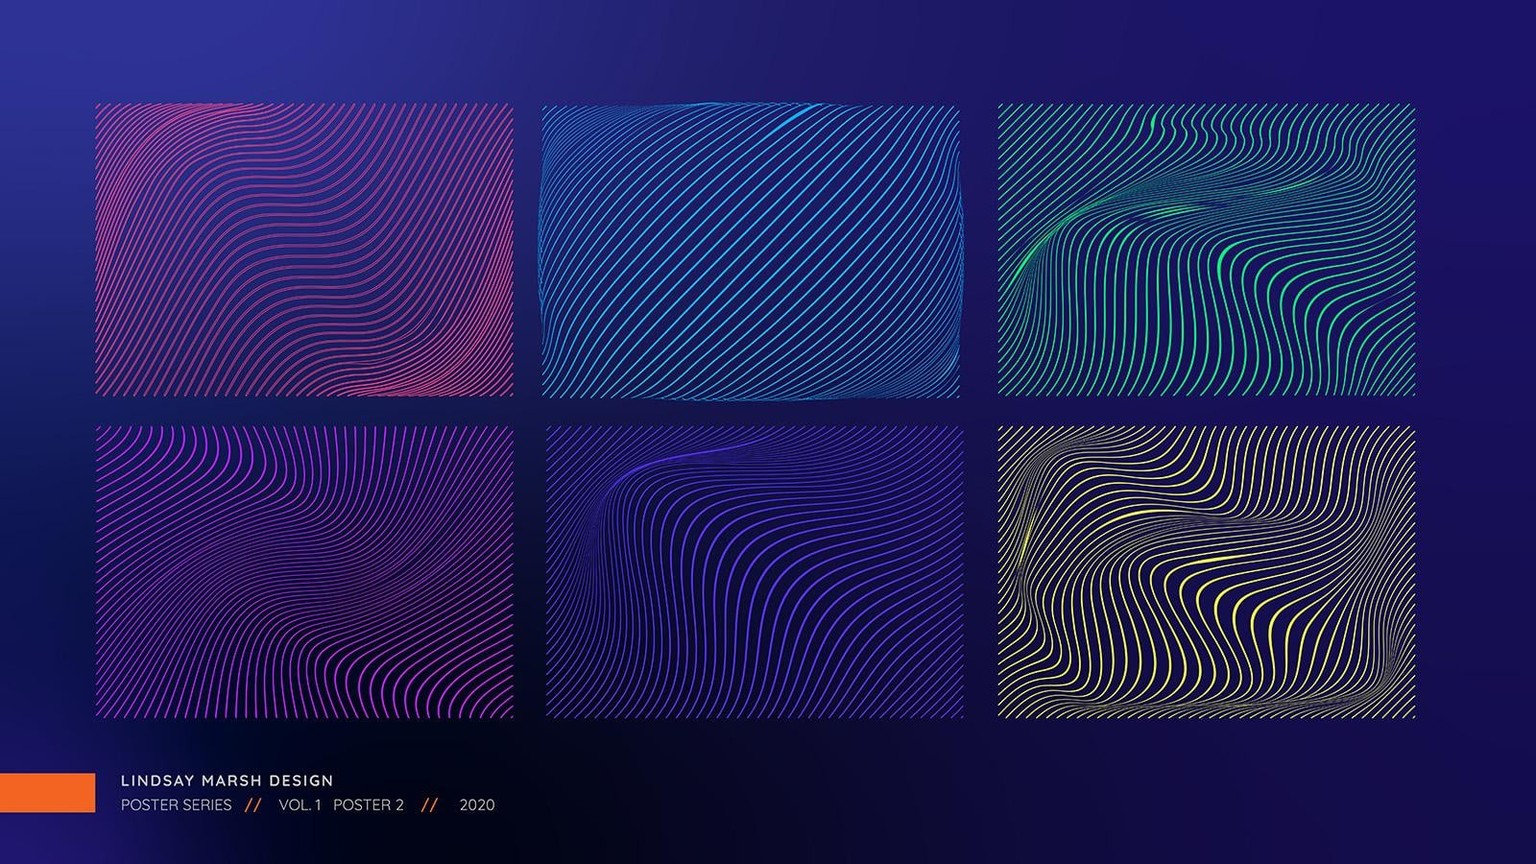
Task: Select the purple-magenta wavy line poster
Action: 304,572
